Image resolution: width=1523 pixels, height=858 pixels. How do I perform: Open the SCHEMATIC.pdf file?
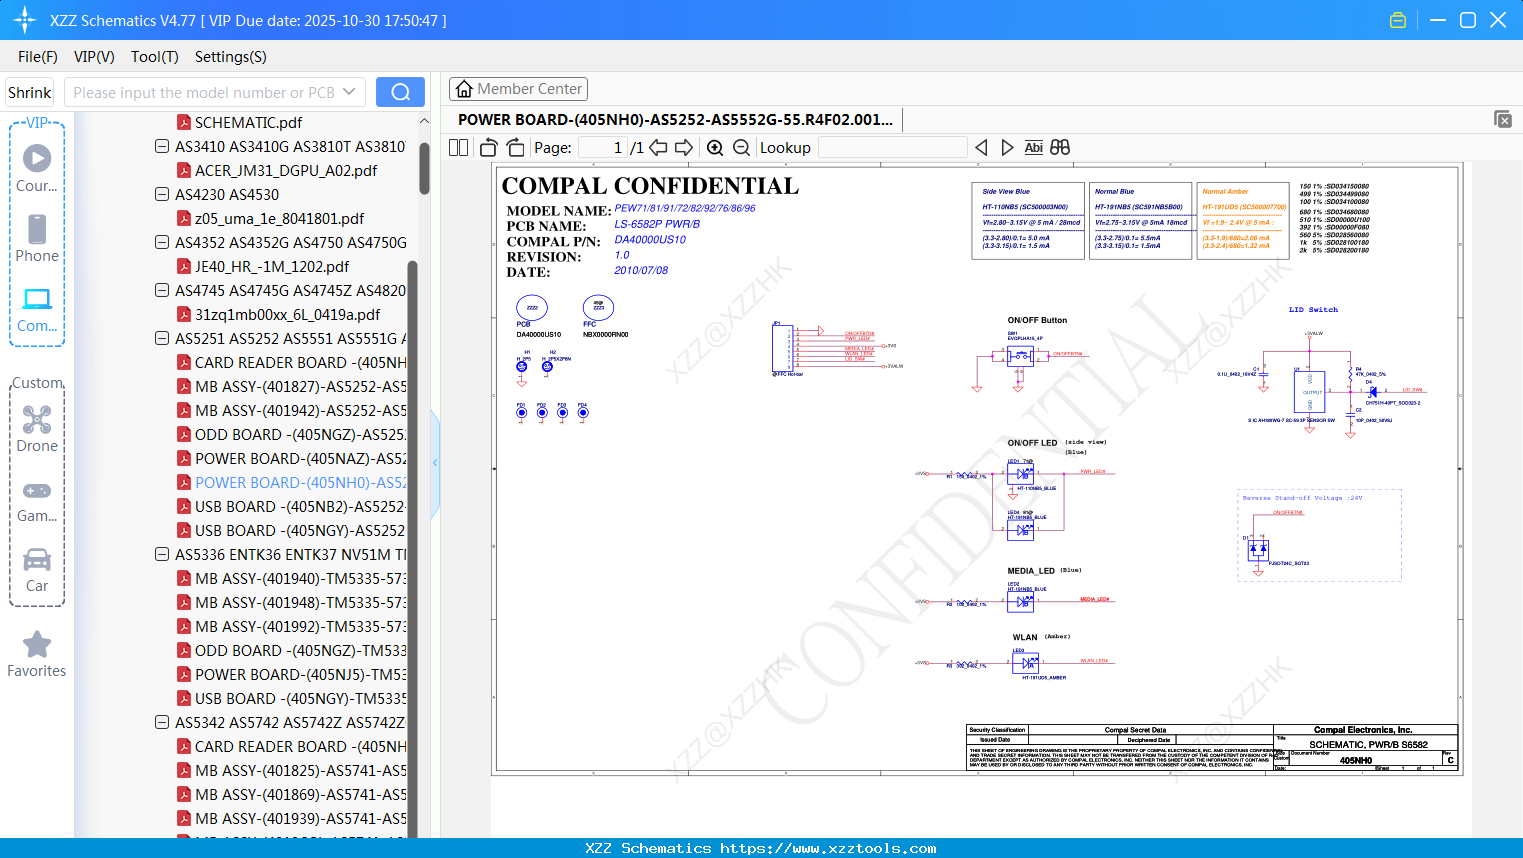click(248, 122)
